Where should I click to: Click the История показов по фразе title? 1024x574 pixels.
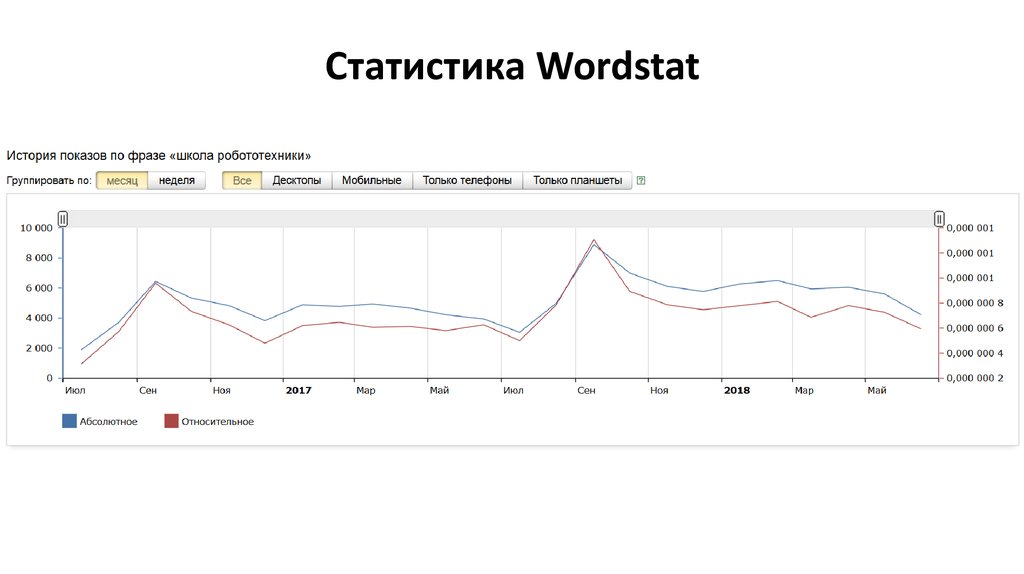tap(159, 155)
